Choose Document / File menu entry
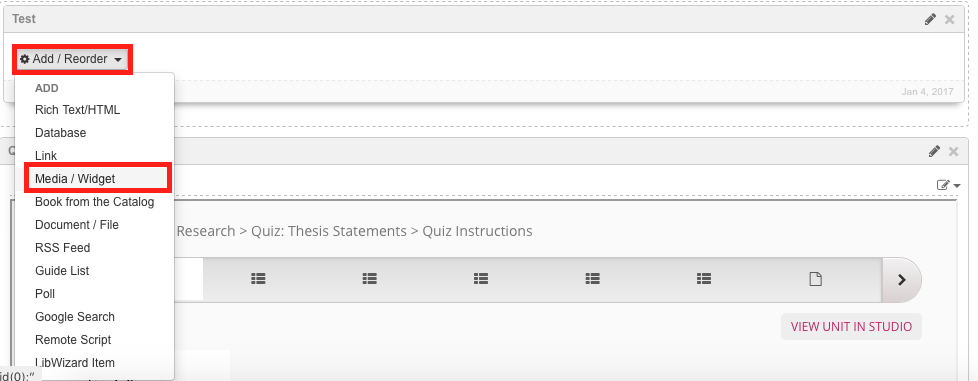The height and width of the screenshot is (381, 978). click(77, 224)
